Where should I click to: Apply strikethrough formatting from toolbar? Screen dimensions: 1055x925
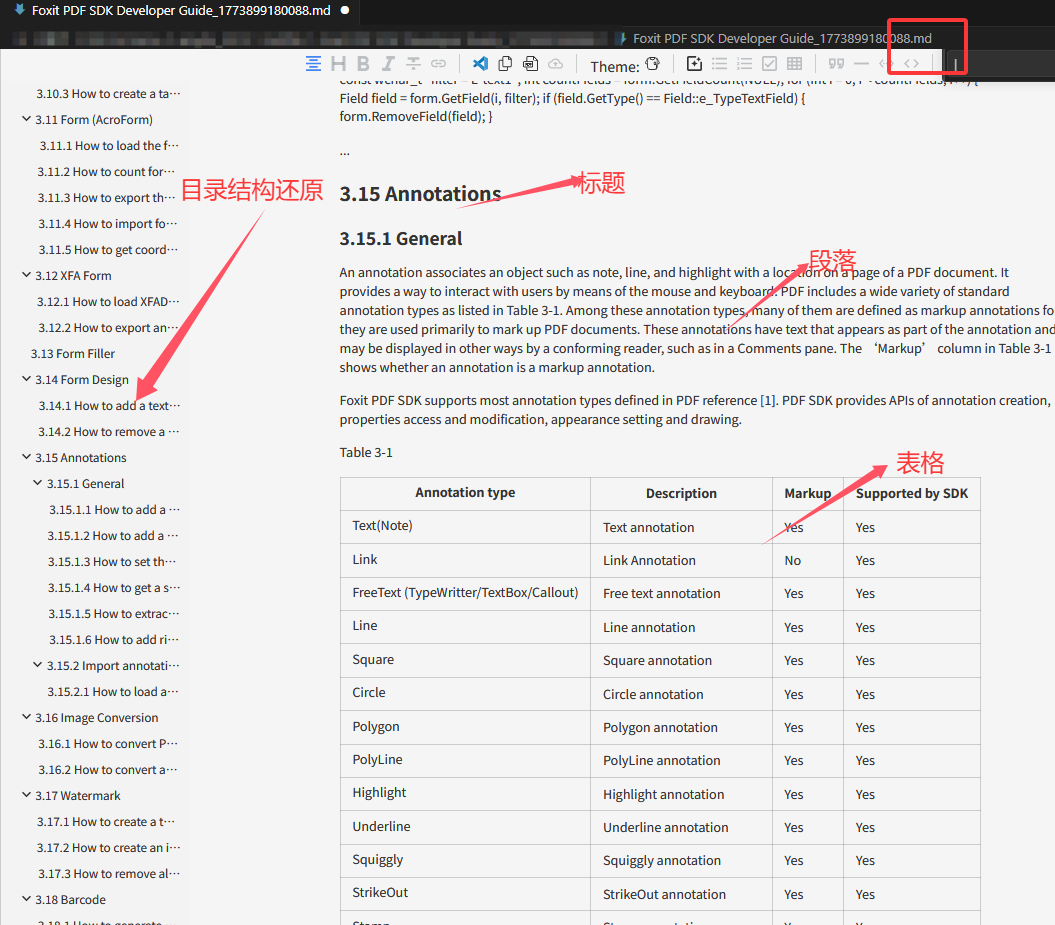tap(413, 64)
